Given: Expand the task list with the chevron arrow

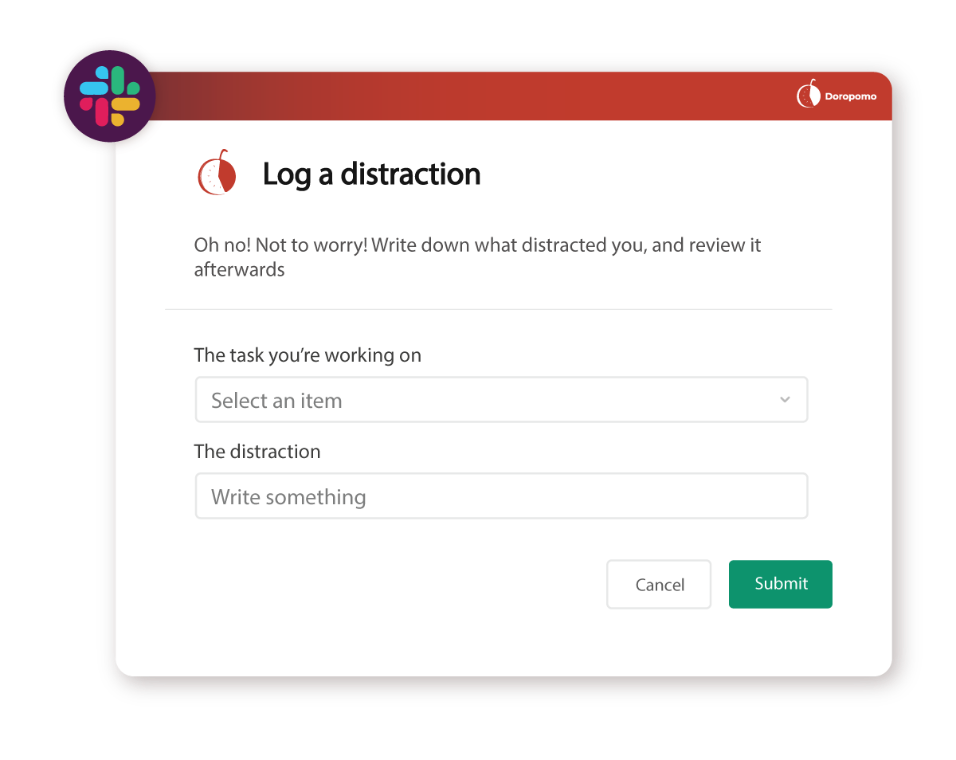Looking at the screenshot, I should click(x=785, y=400).
